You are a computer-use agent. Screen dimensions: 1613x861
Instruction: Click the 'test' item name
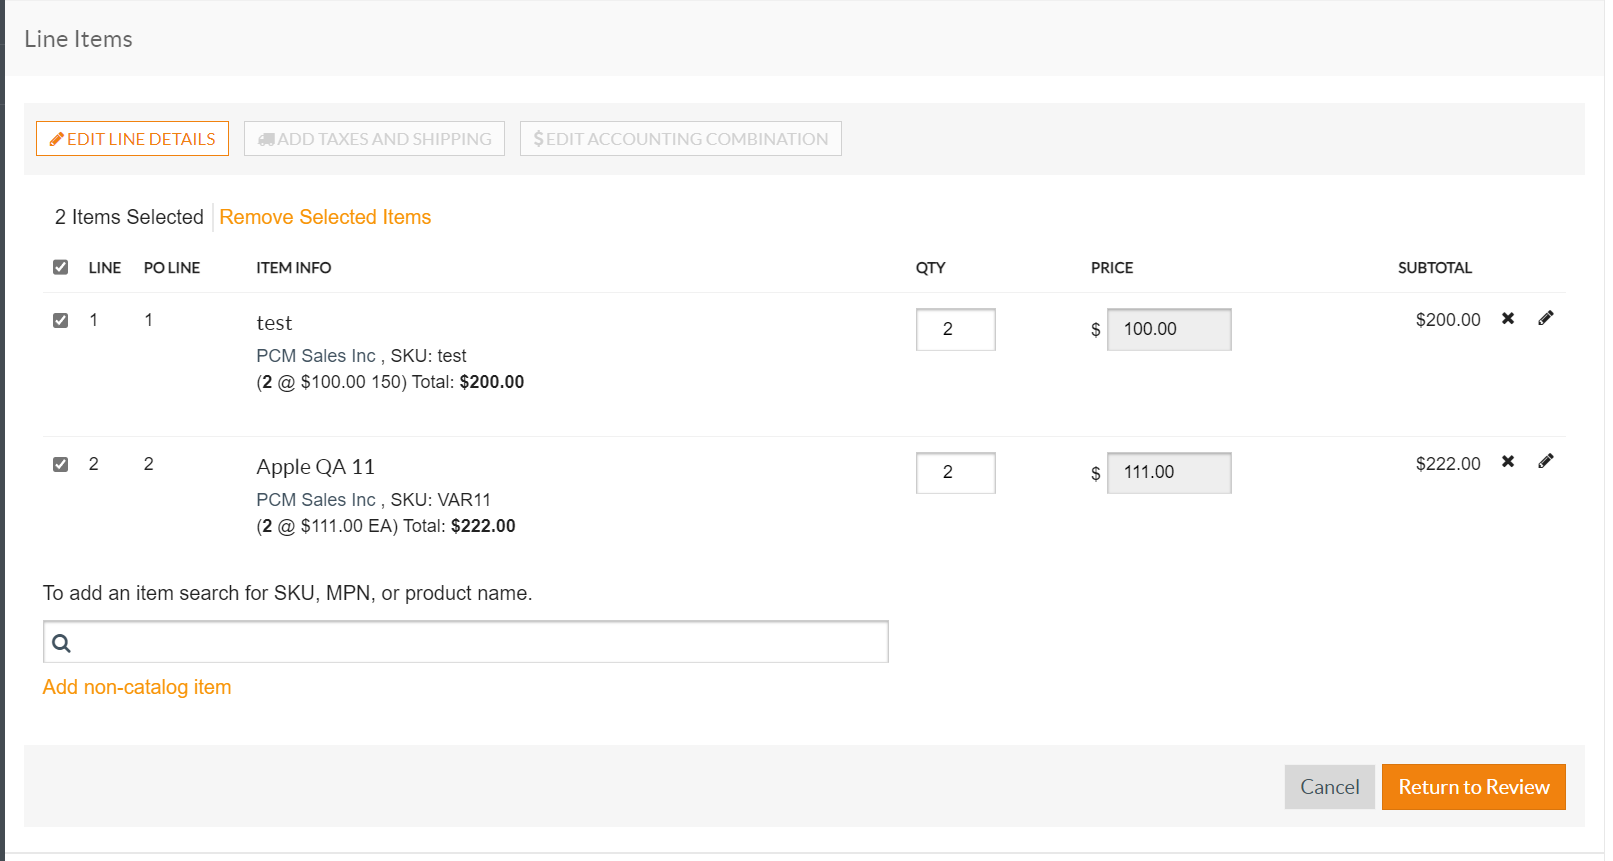point(274,323)
